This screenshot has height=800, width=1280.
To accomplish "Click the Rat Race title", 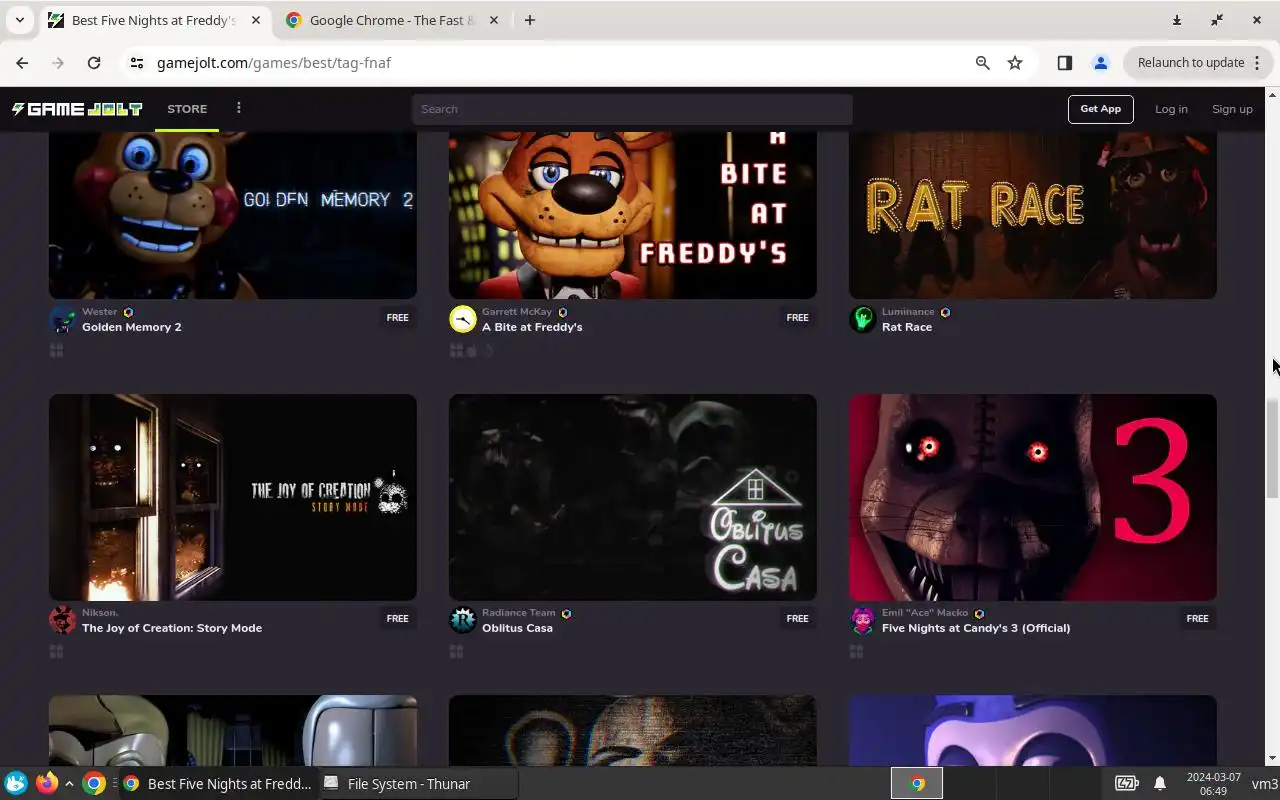I will pyautogui.click(x=907, y=327).
